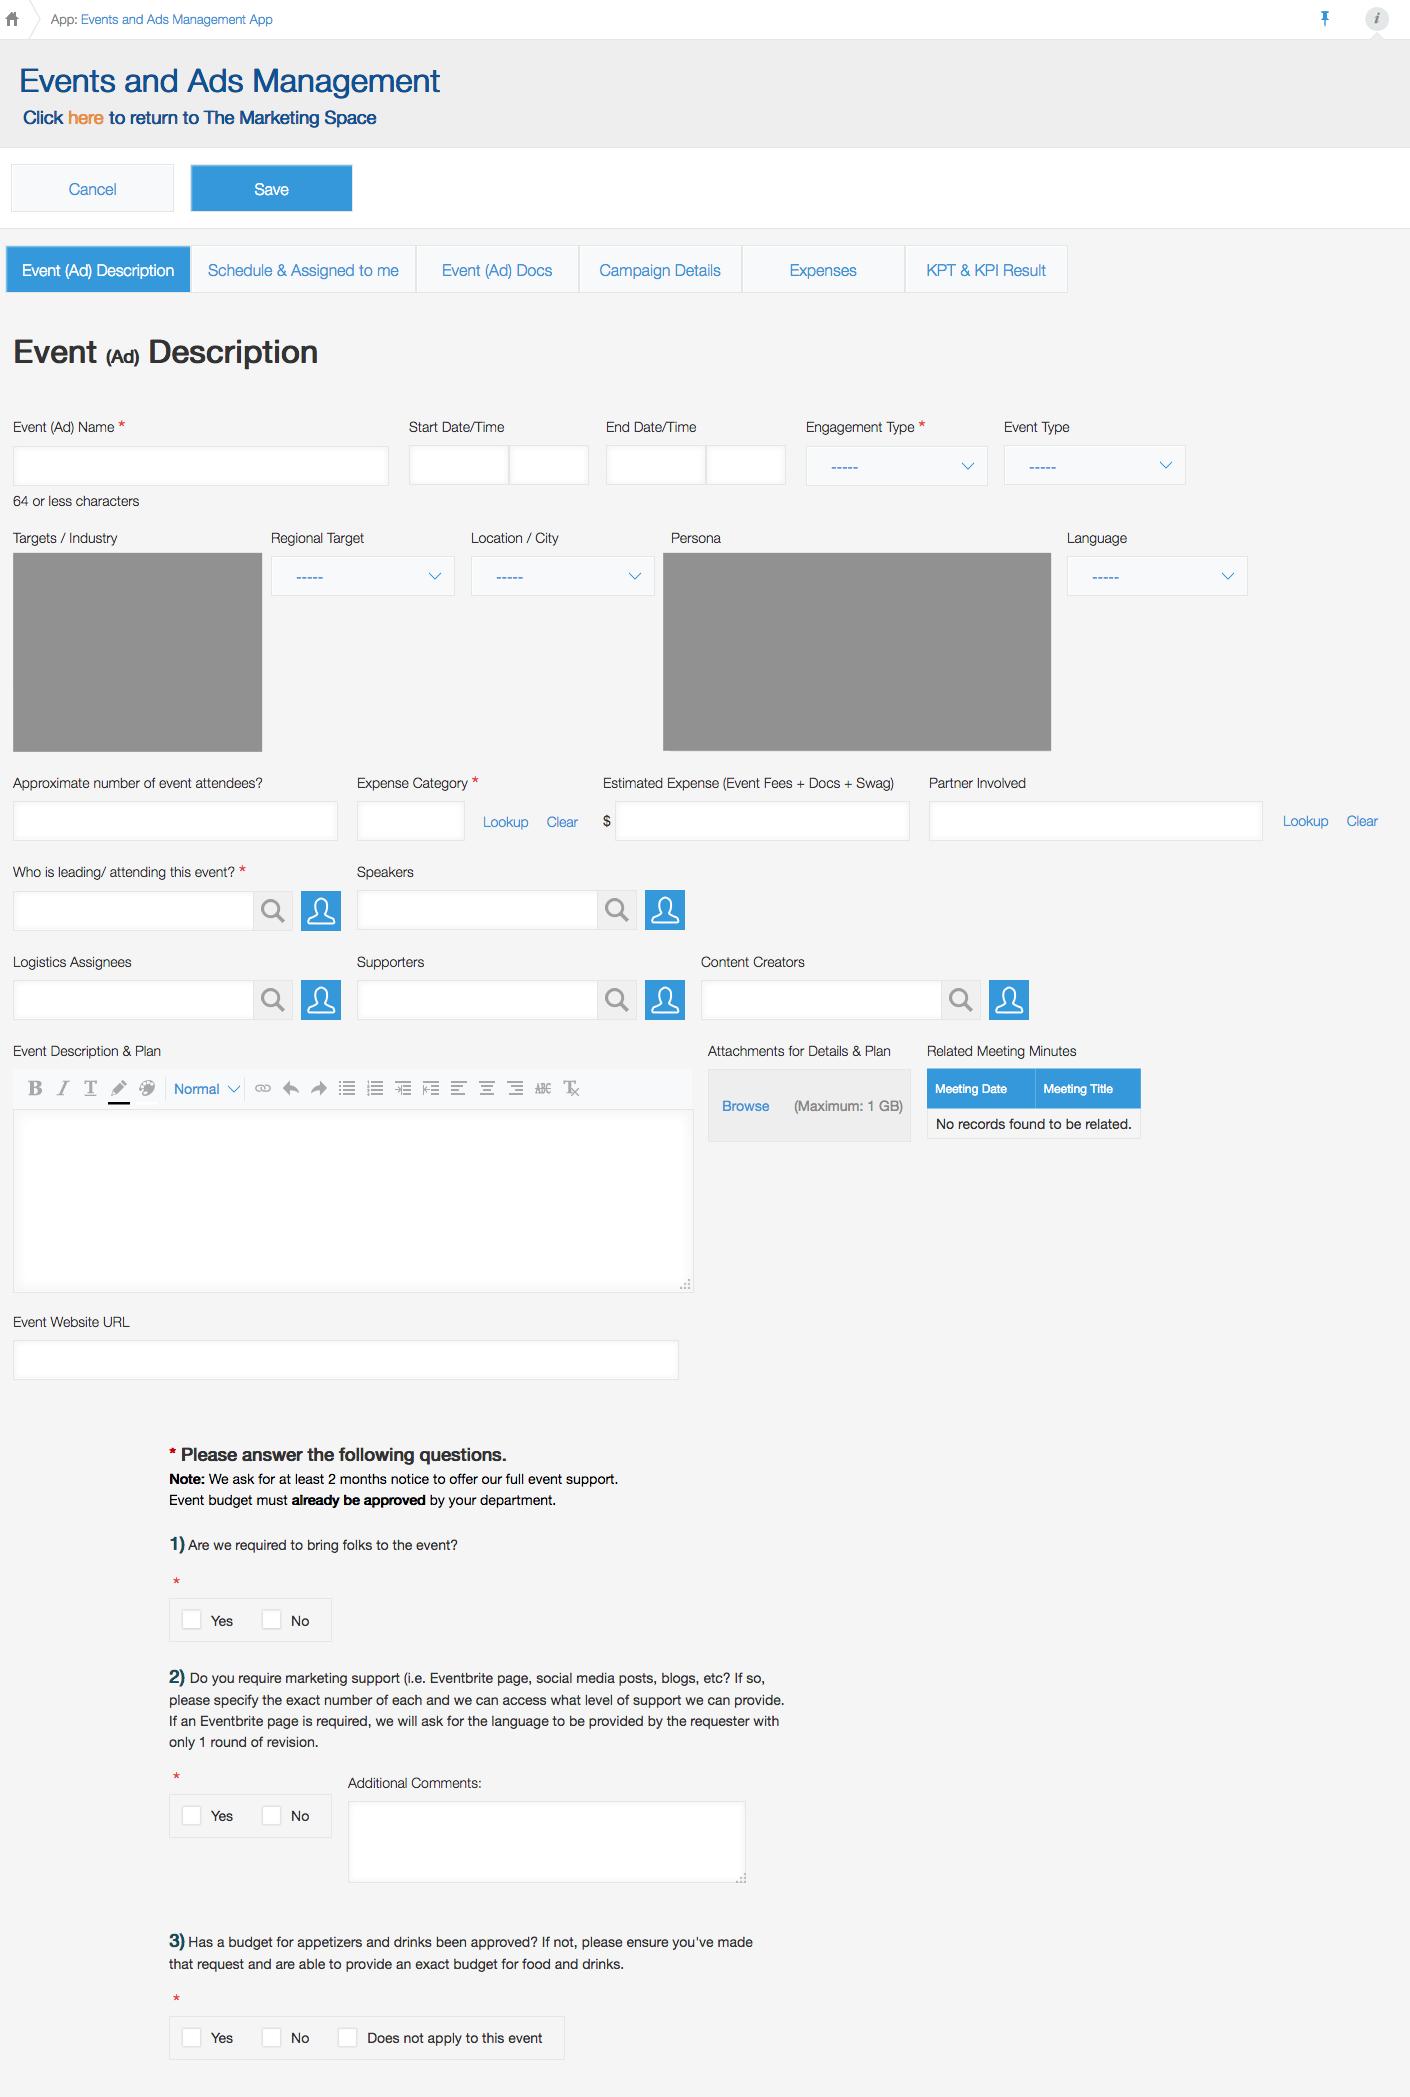Screen dimensions: 1410x2097
Task: Expand the Regional Target dropdown
Action: [362, 577]
